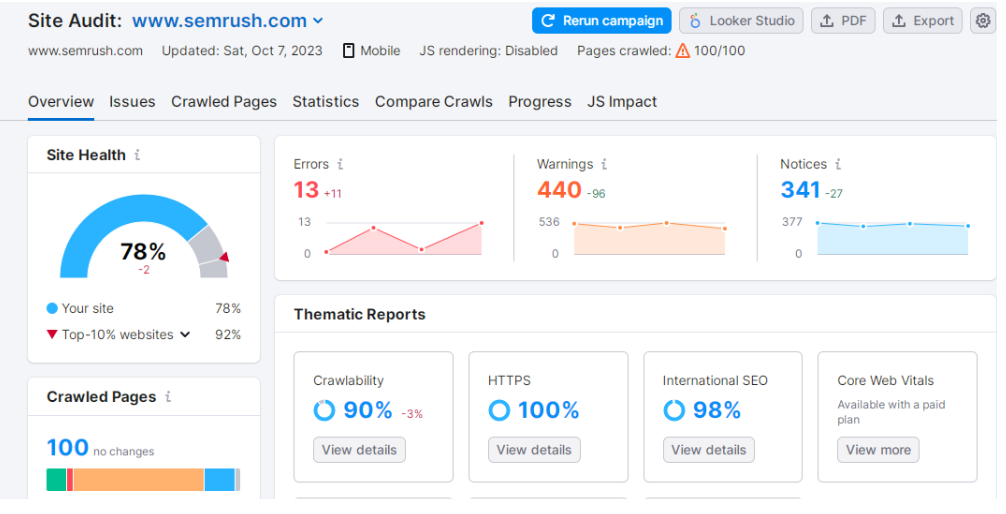View details for Crawlability report

(359, 450)
